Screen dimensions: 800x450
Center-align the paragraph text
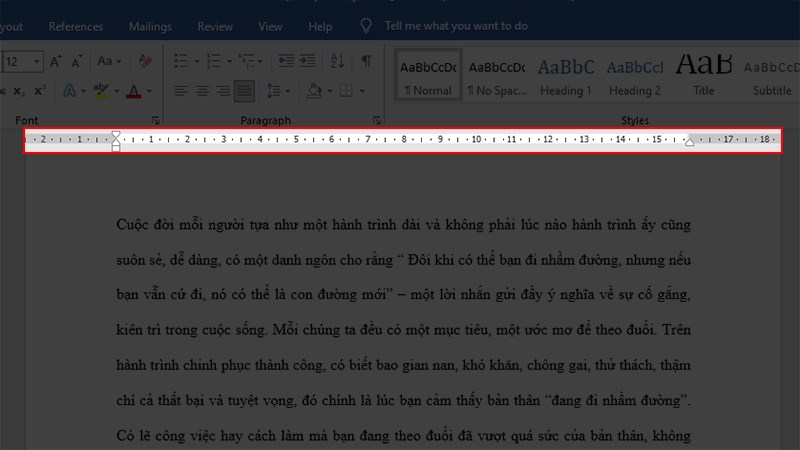tap(202, 91)
